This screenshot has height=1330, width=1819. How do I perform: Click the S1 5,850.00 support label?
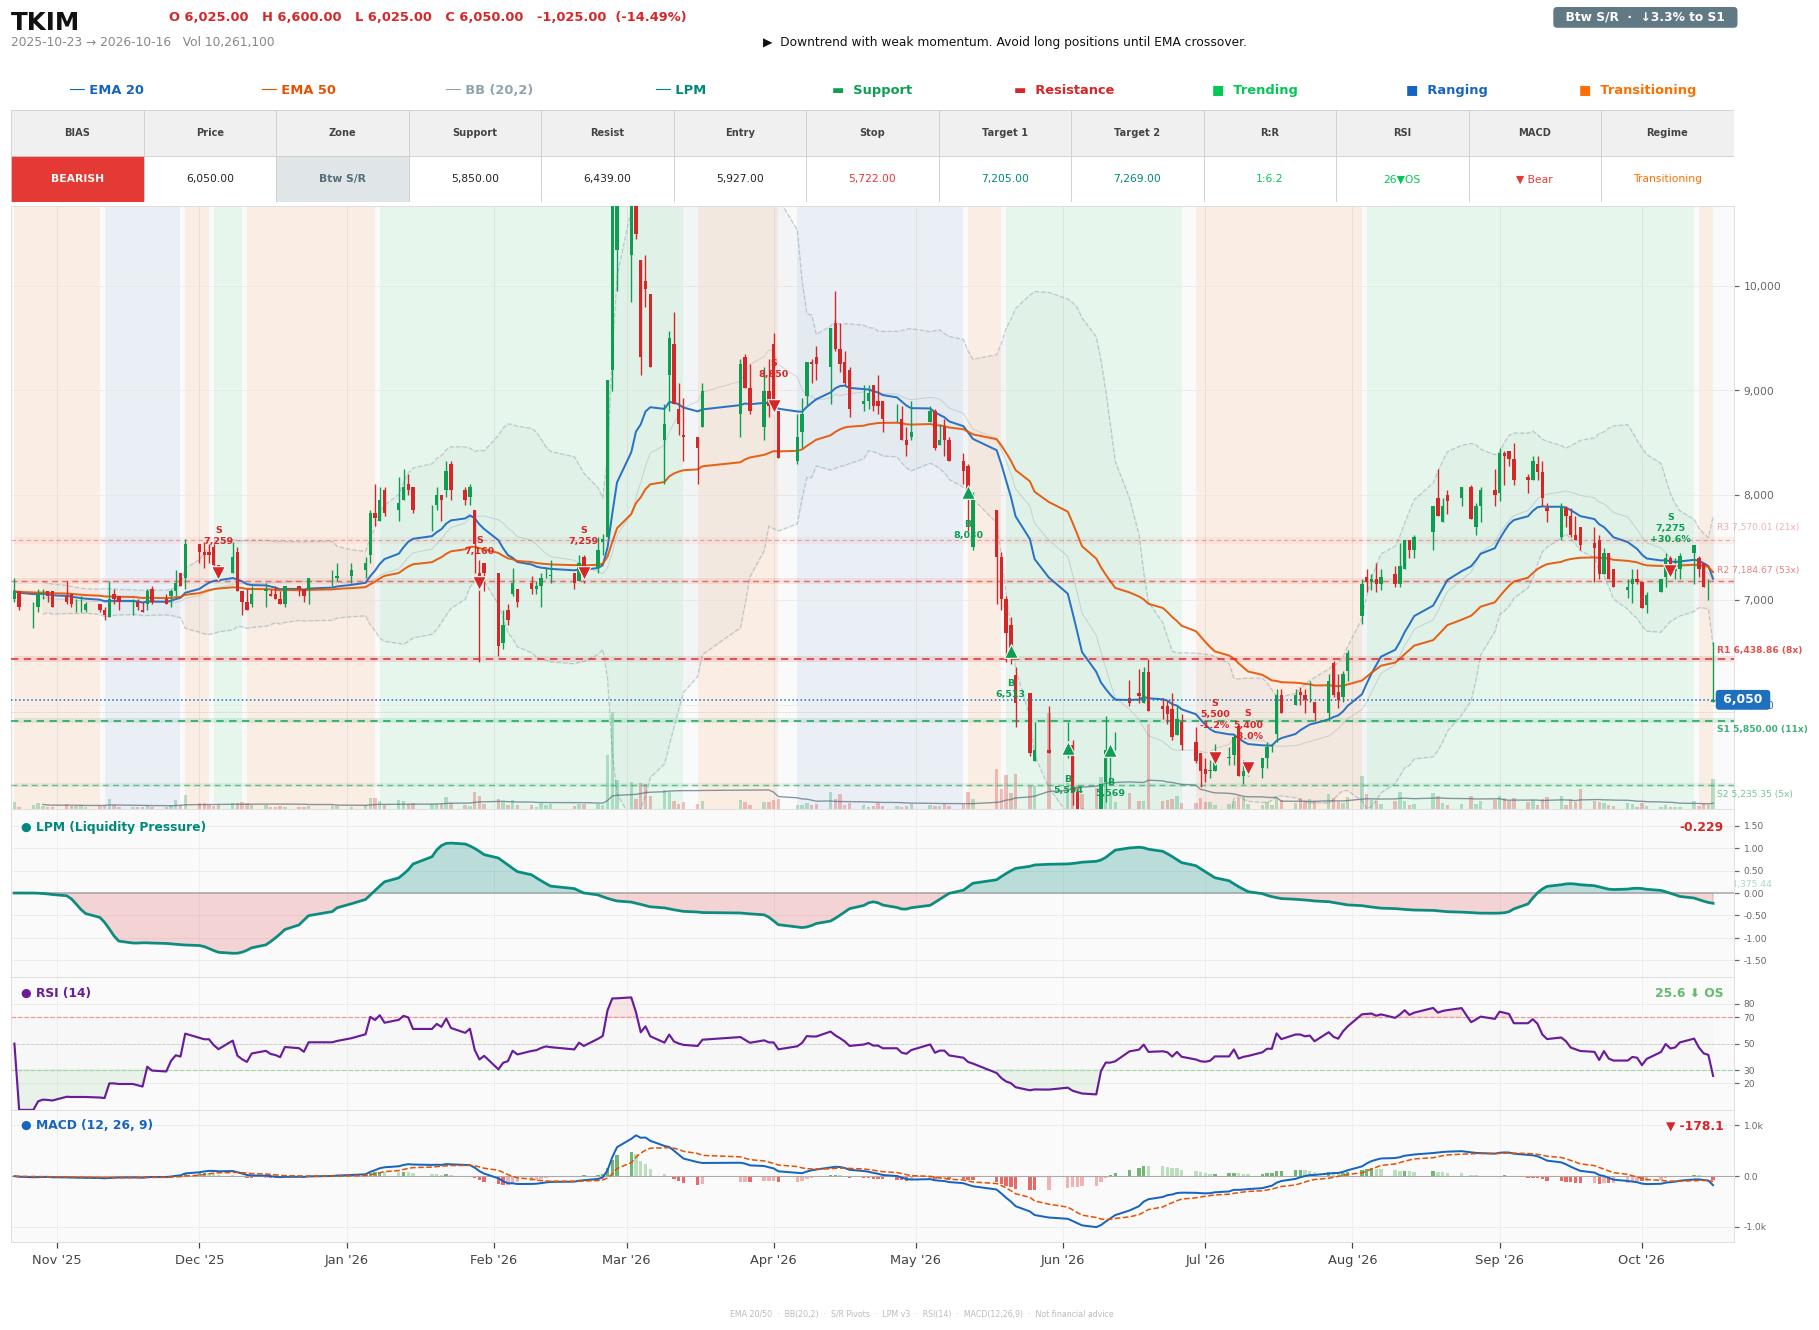1762,729
